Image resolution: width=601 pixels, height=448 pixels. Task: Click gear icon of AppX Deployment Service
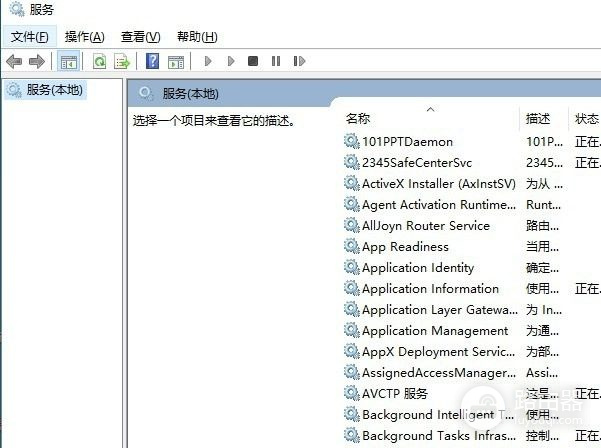(x=351, y=351)
